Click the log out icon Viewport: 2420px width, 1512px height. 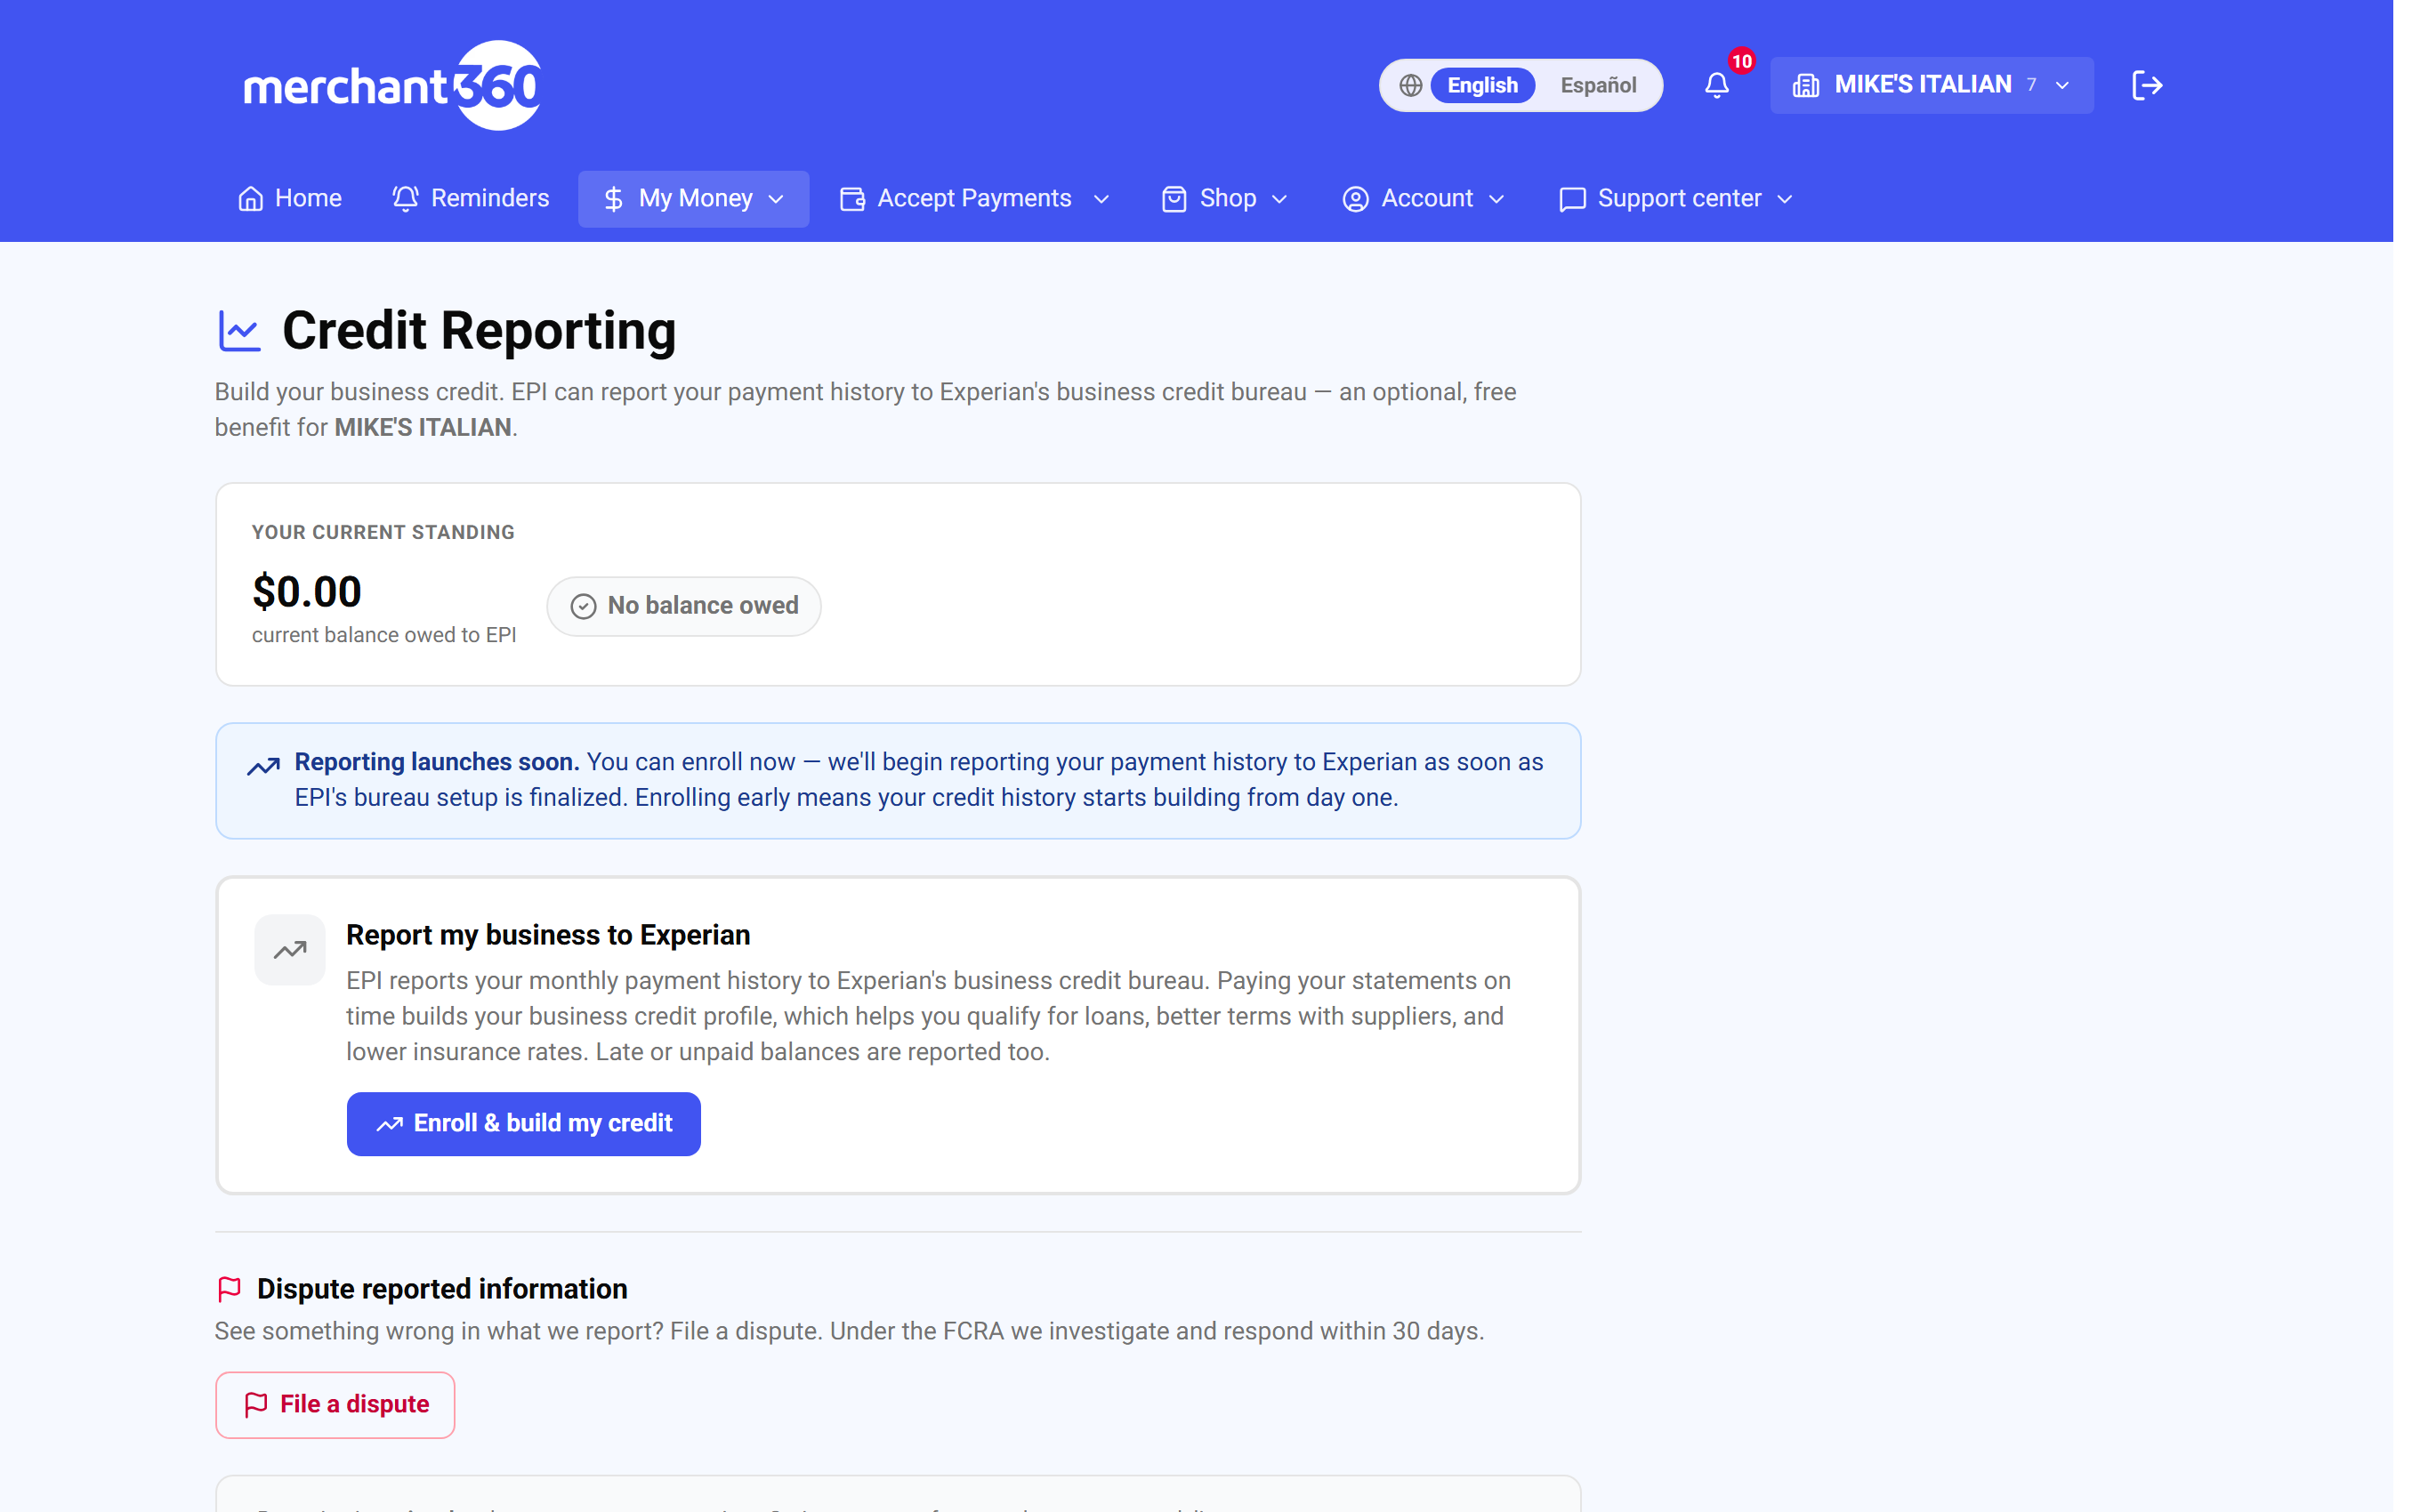tap(2146, 85)
